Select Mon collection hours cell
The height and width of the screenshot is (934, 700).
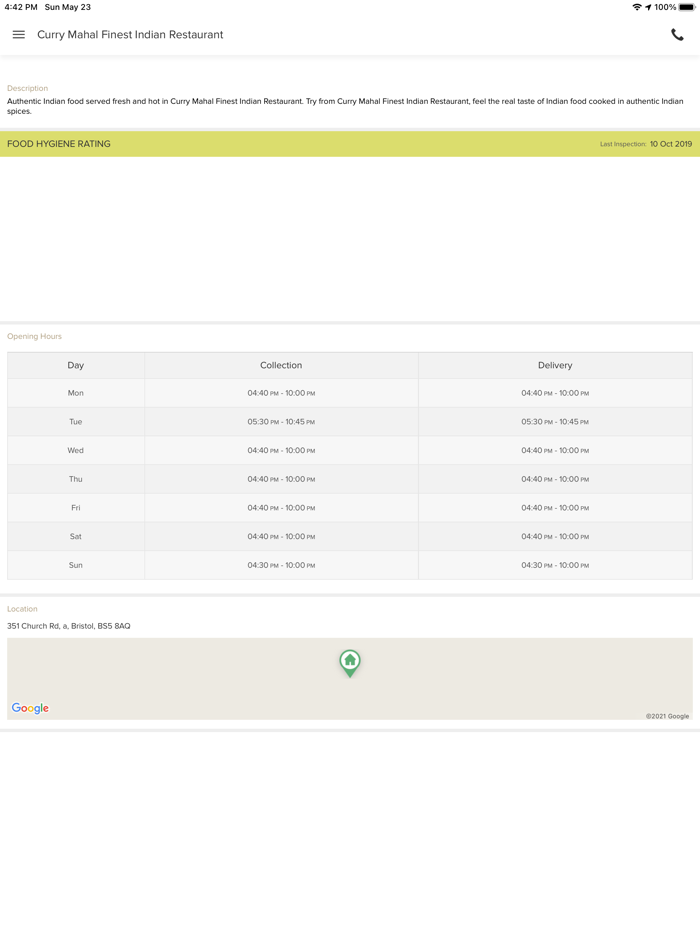[281, 393]
